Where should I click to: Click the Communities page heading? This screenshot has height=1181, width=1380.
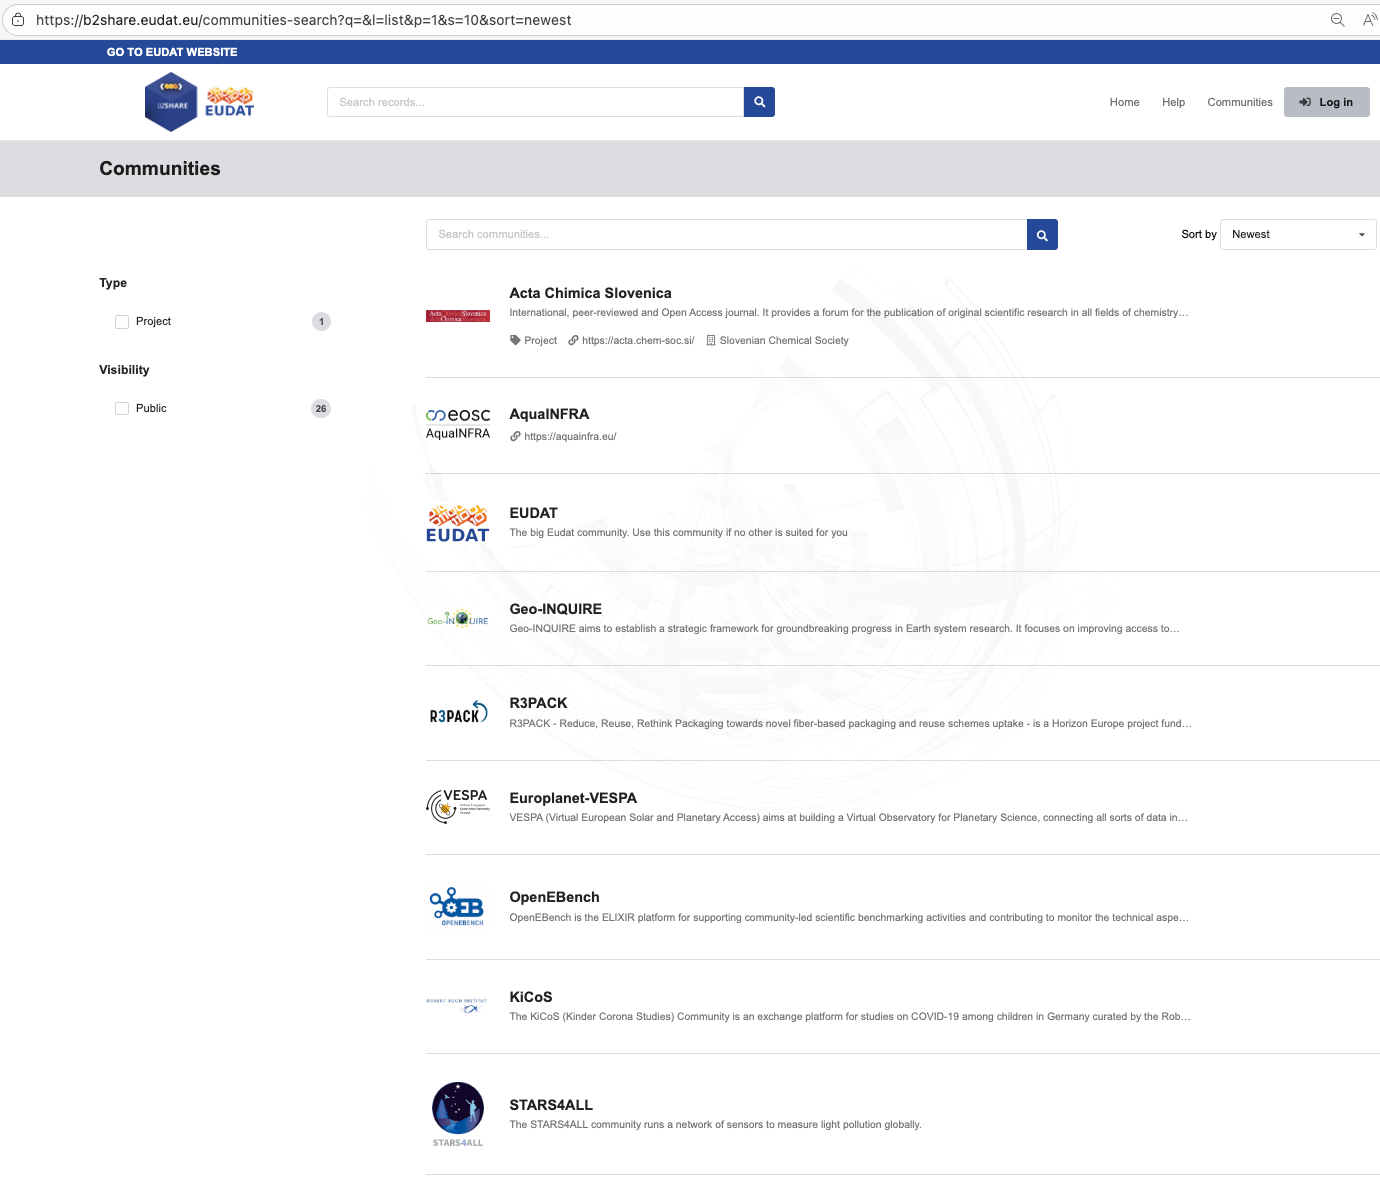coord(160,169)
